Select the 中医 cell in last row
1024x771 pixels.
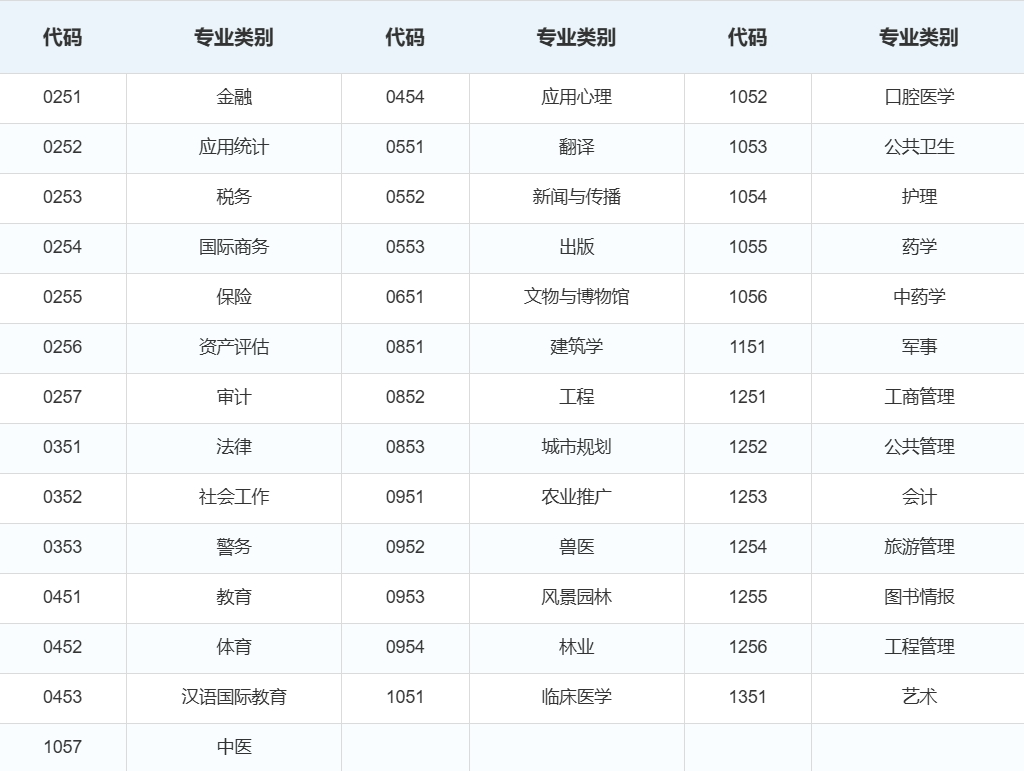click(x=234, y=747)
